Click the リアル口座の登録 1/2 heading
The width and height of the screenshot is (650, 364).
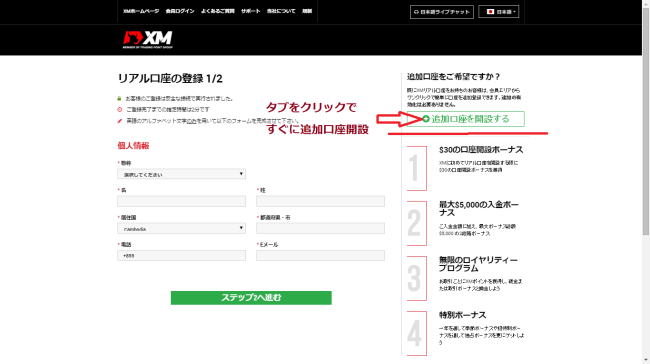click(x=170, y=78)
